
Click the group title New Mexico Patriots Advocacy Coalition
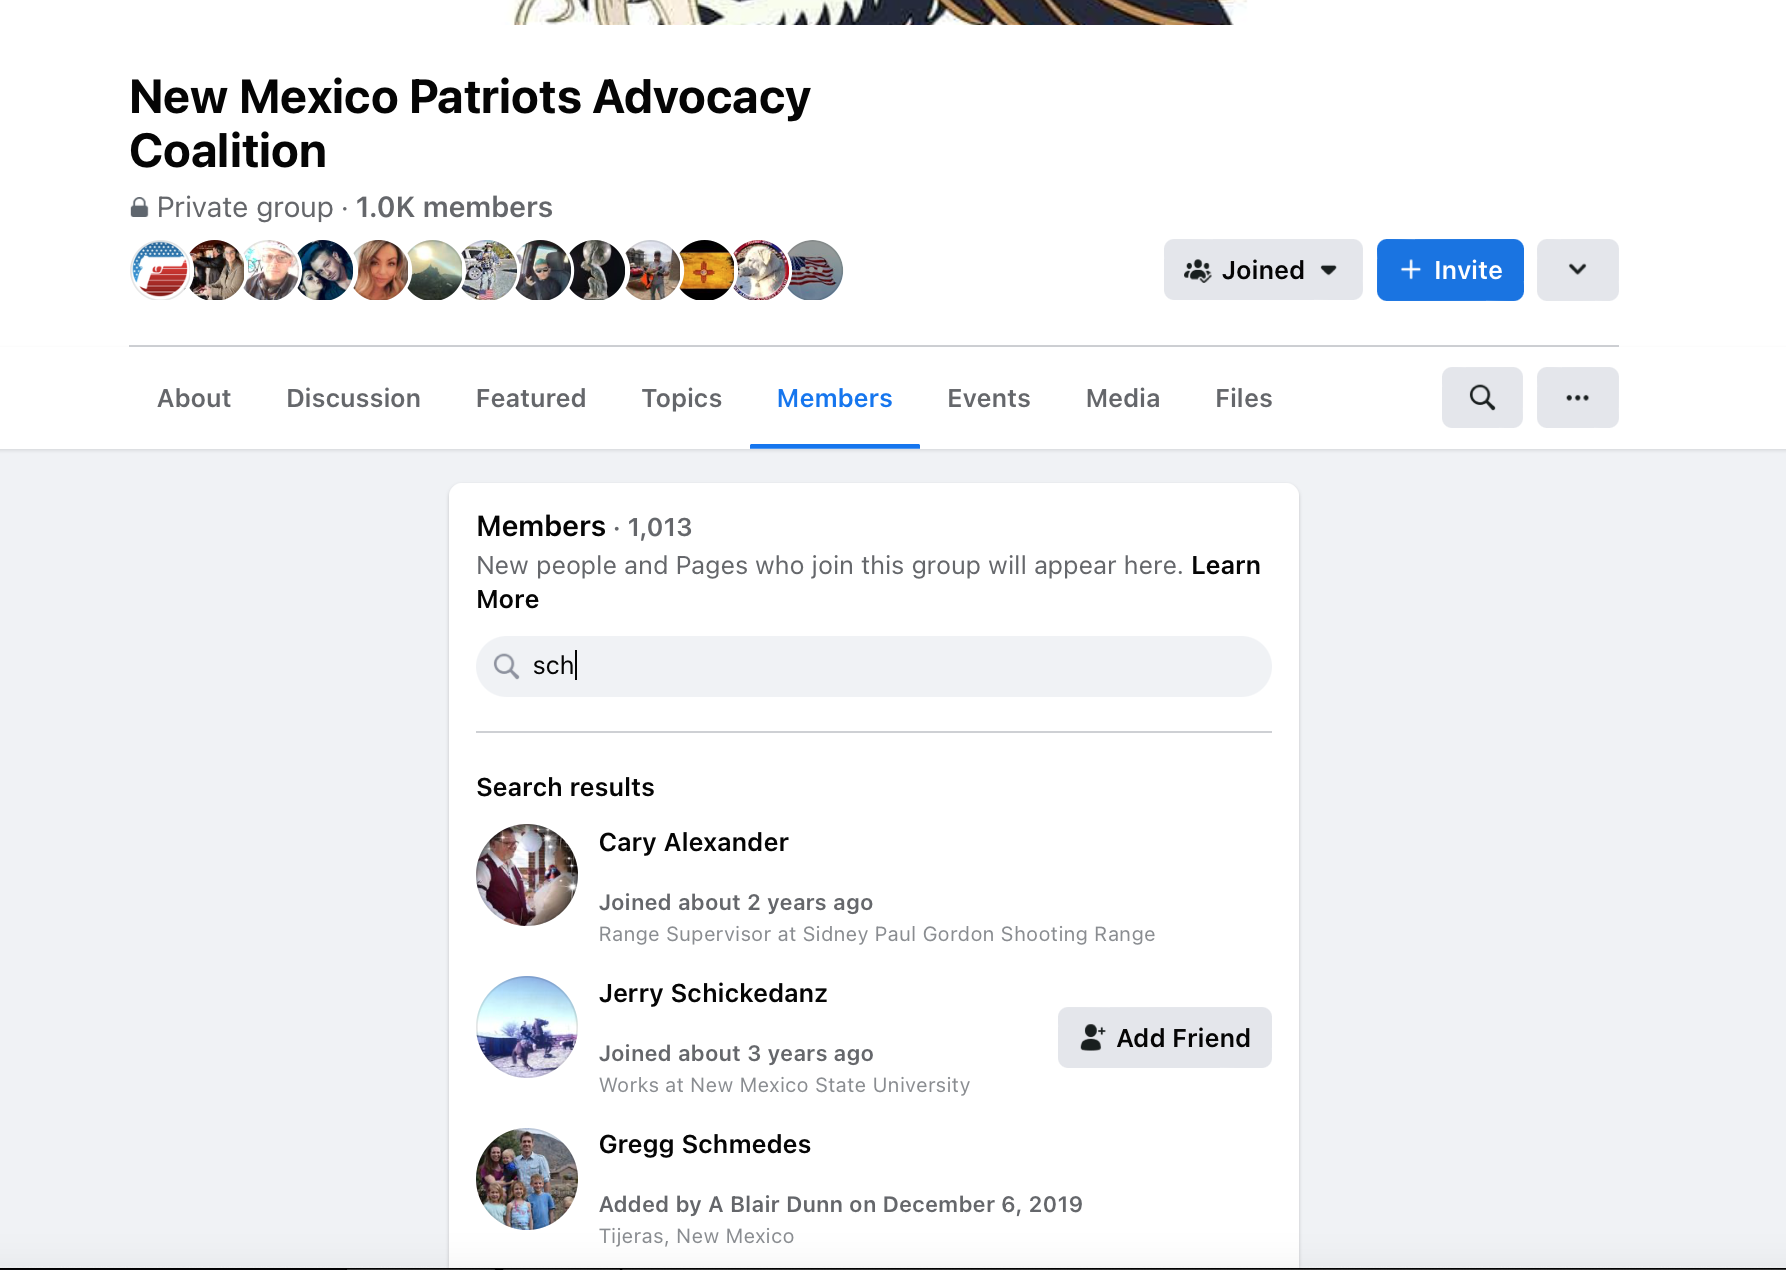pos(470,124)
